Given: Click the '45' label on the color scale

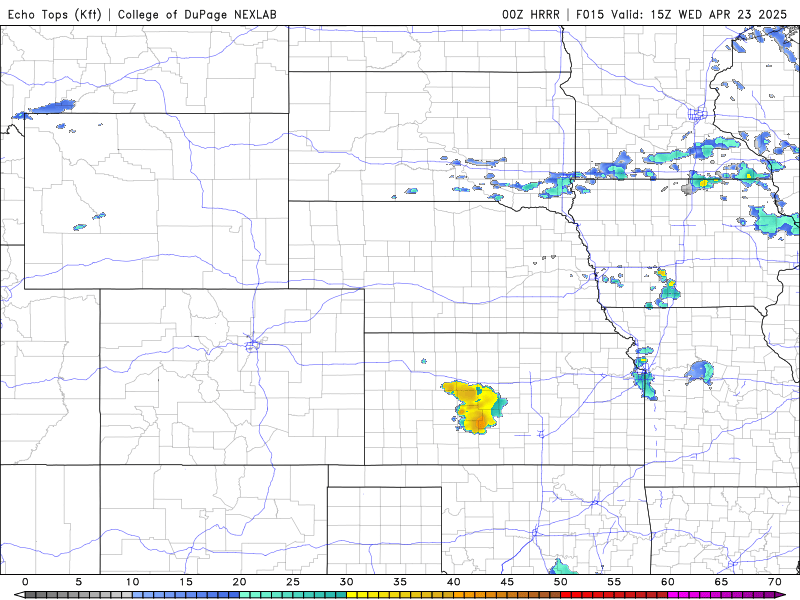Looking at the screenshot, I should (507, 582).
